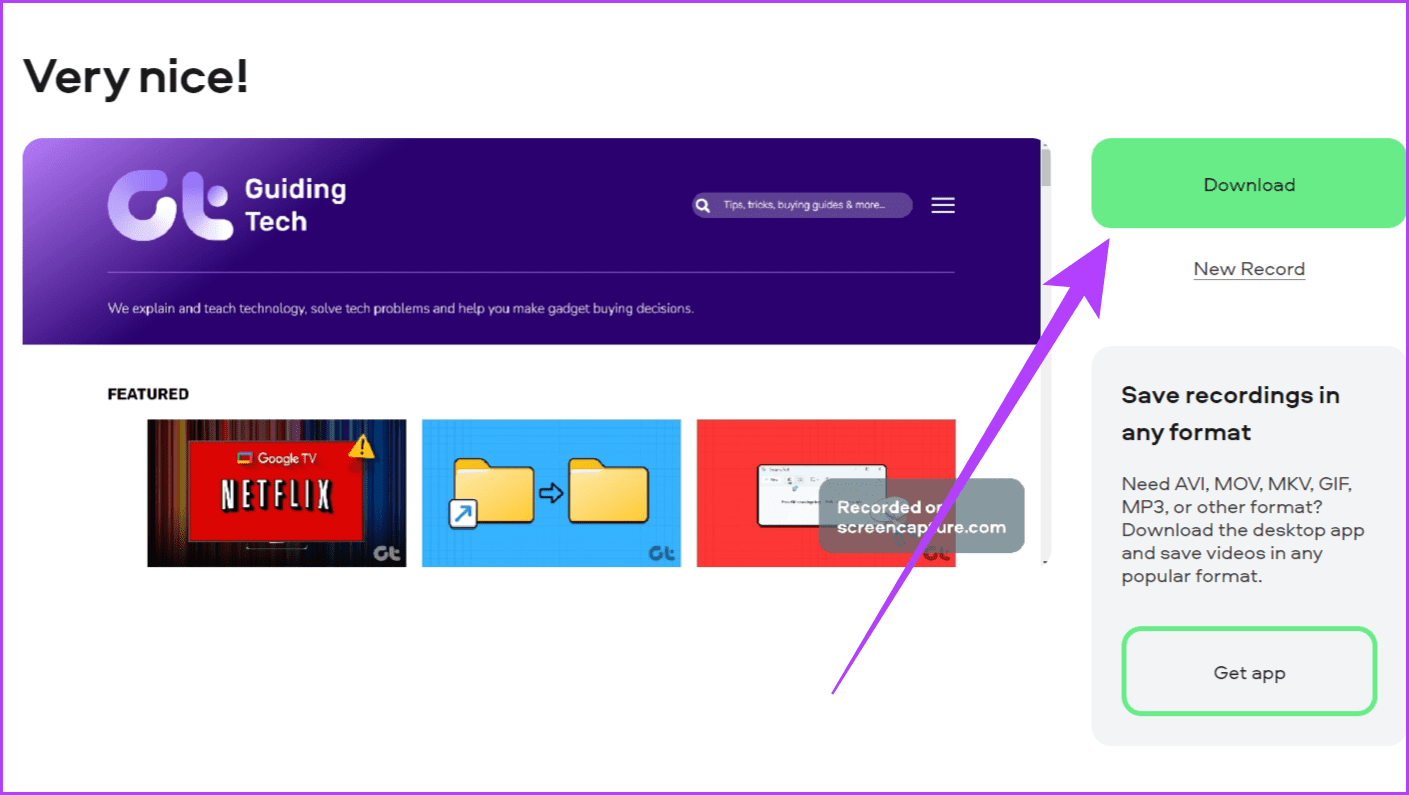The height and width of the screenshot is (795, 1409).
Task: Select the New Record link
Action: [x=1249, y=268]
